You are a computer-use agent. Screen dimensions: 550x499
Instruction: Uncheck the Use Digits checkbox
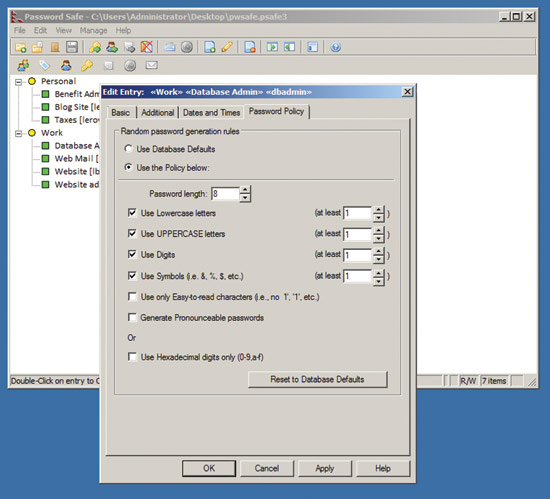[132, 254]
